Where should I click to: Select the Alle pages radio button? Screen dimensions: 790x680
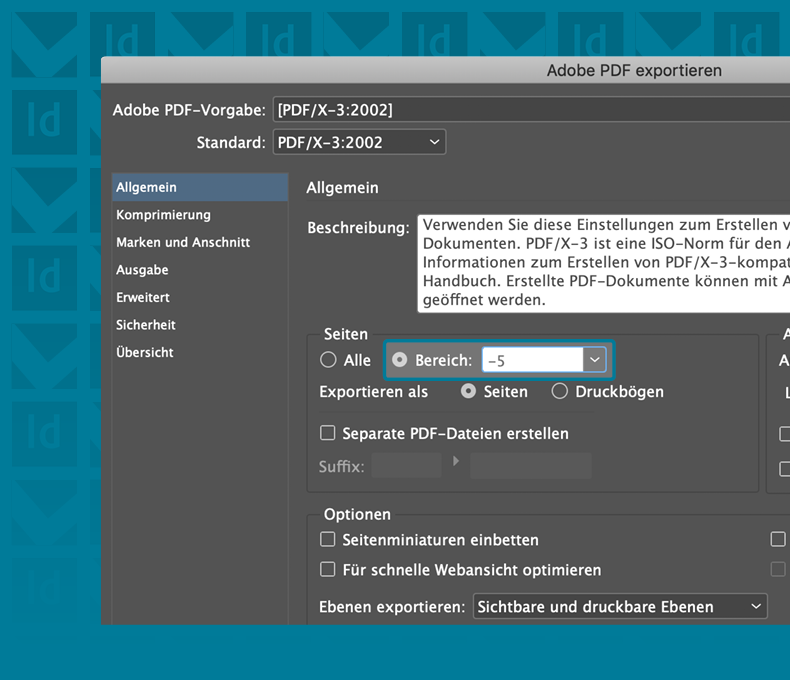(328, 360)
